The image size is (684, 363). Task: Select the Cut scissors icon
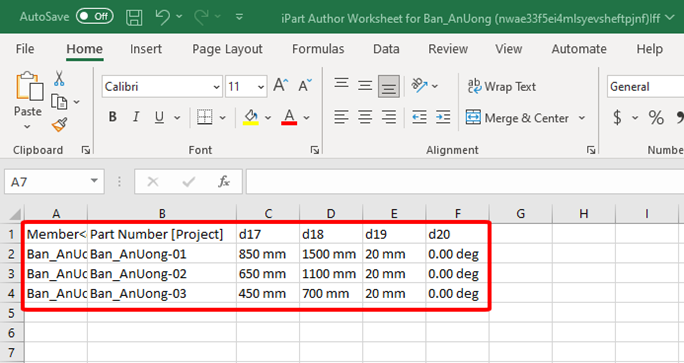(x=59, y=79)
